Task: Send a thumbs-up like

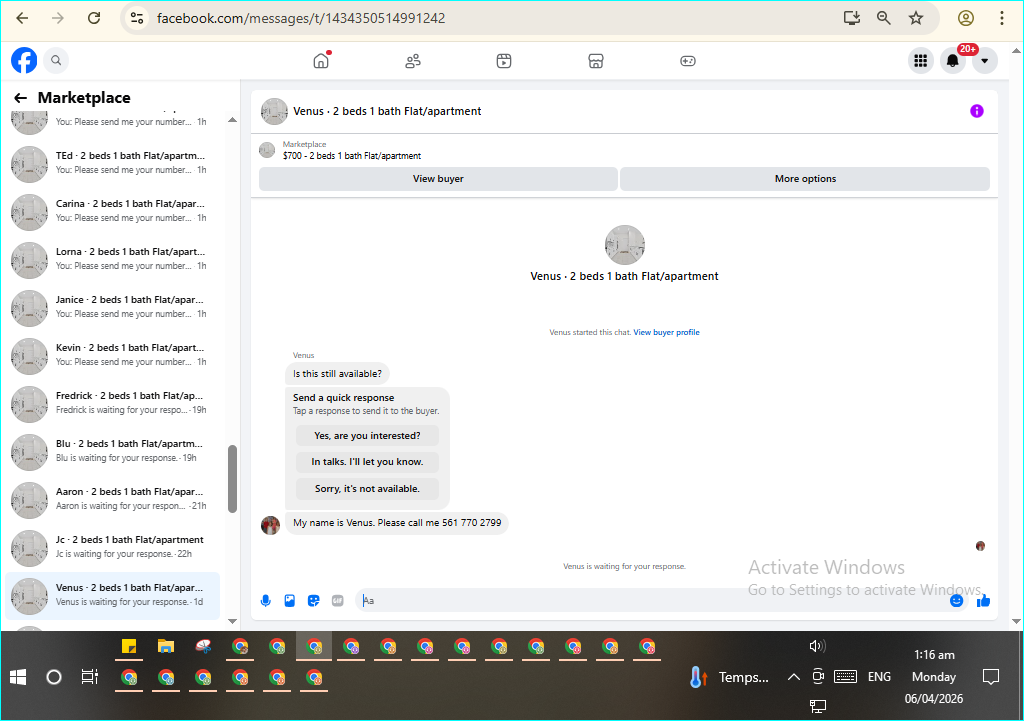Action: pyautogui.click(x=984, y=601)
